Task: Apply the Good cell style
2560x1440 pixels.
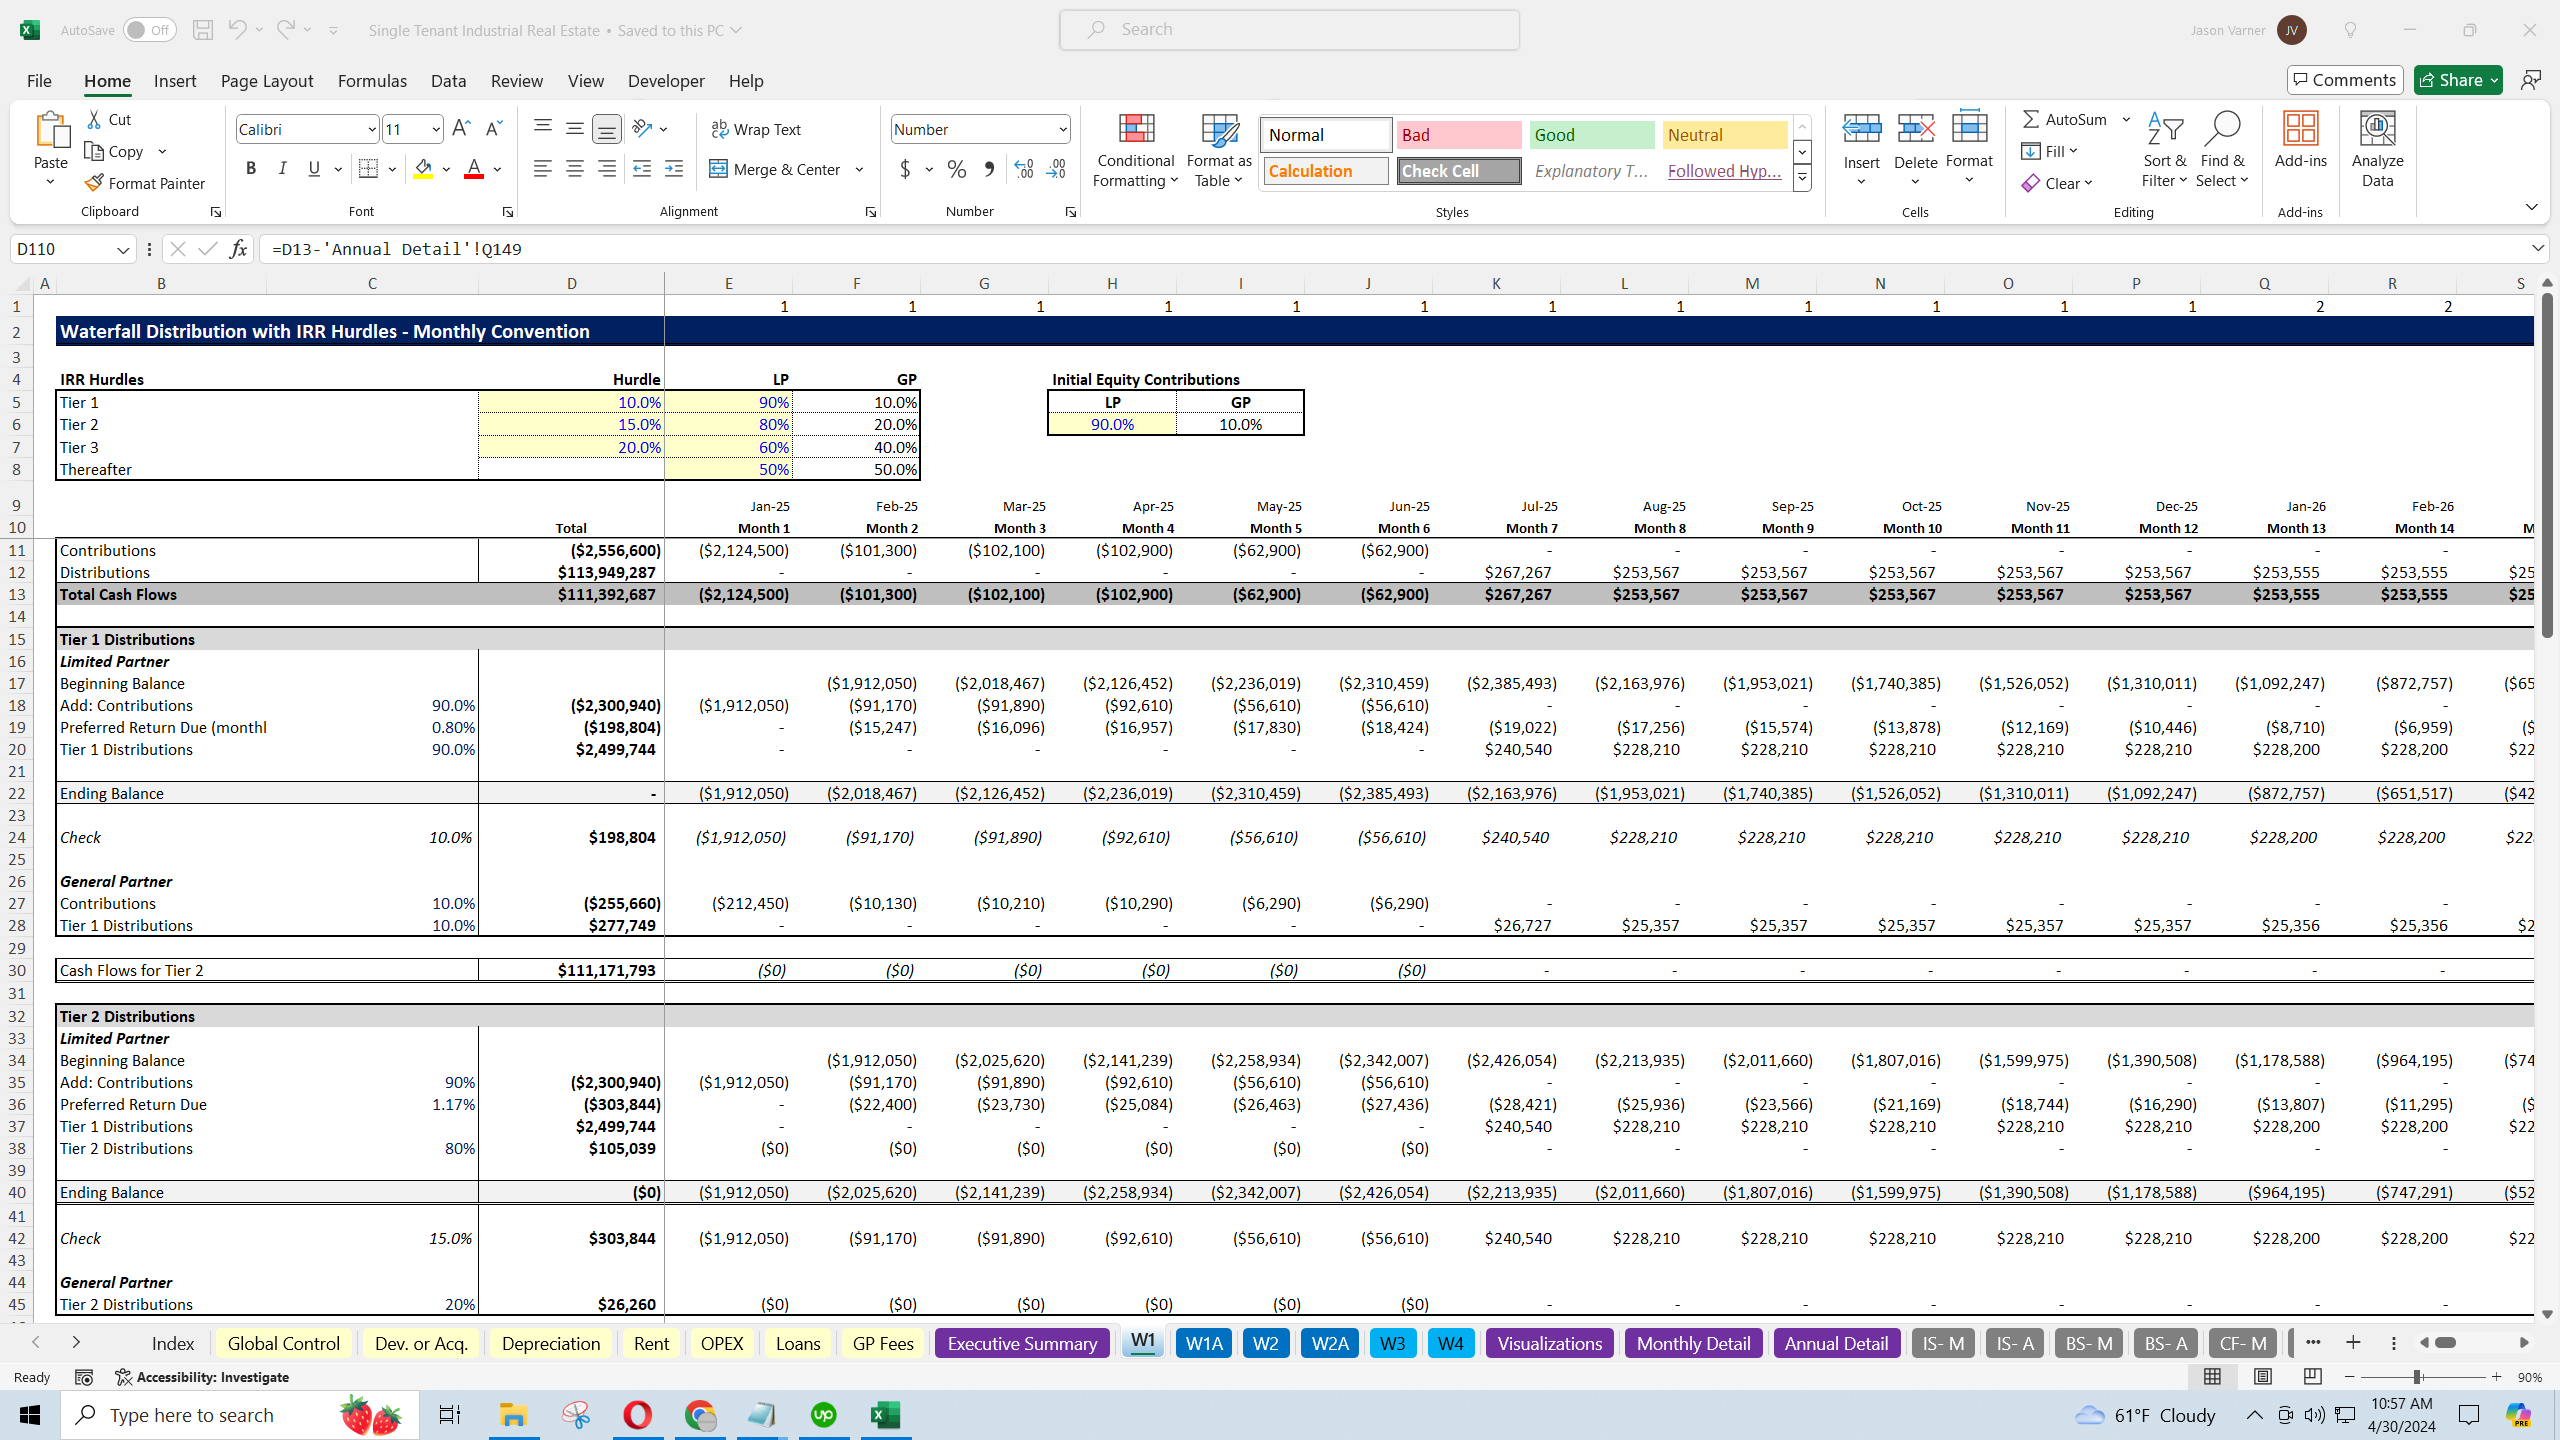Action: click(x=1592, y=135)
